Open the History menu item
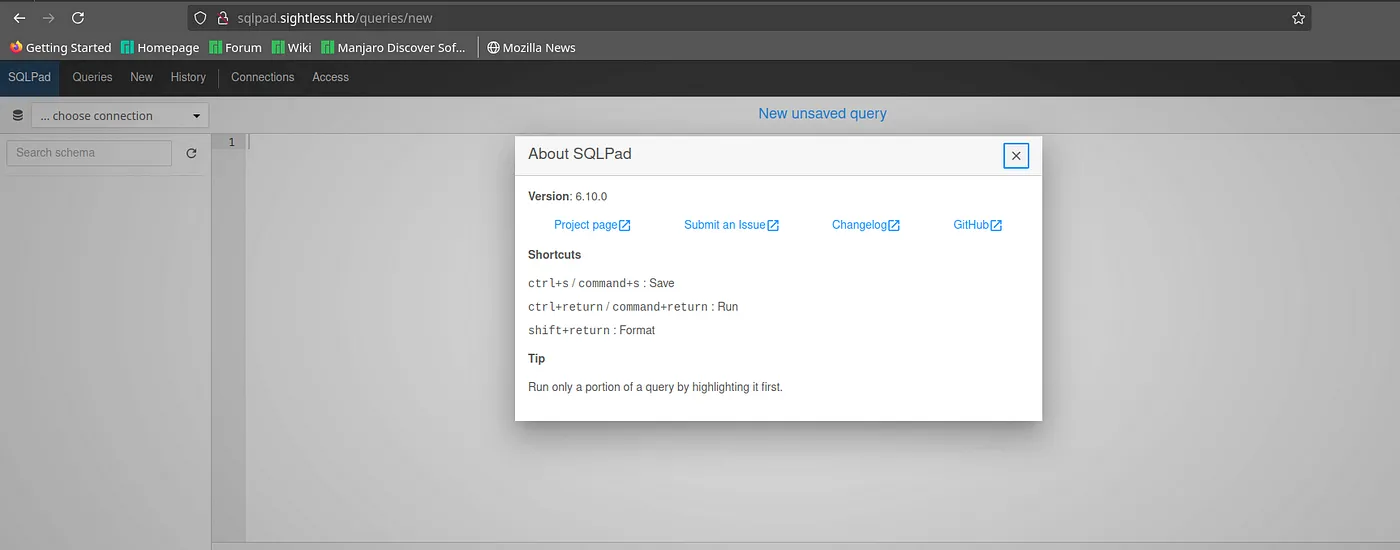This screenshot has width=1400, height=550. click(188, 77)
